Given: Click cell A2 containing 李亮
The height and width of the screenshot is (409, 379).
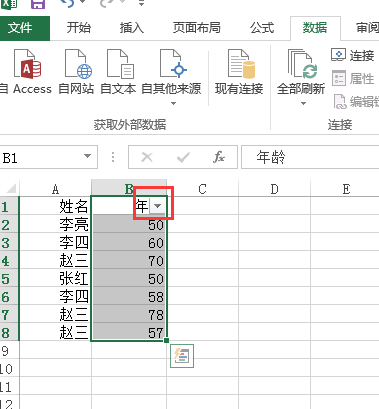Looking at the screenshot, I should 55,224.
